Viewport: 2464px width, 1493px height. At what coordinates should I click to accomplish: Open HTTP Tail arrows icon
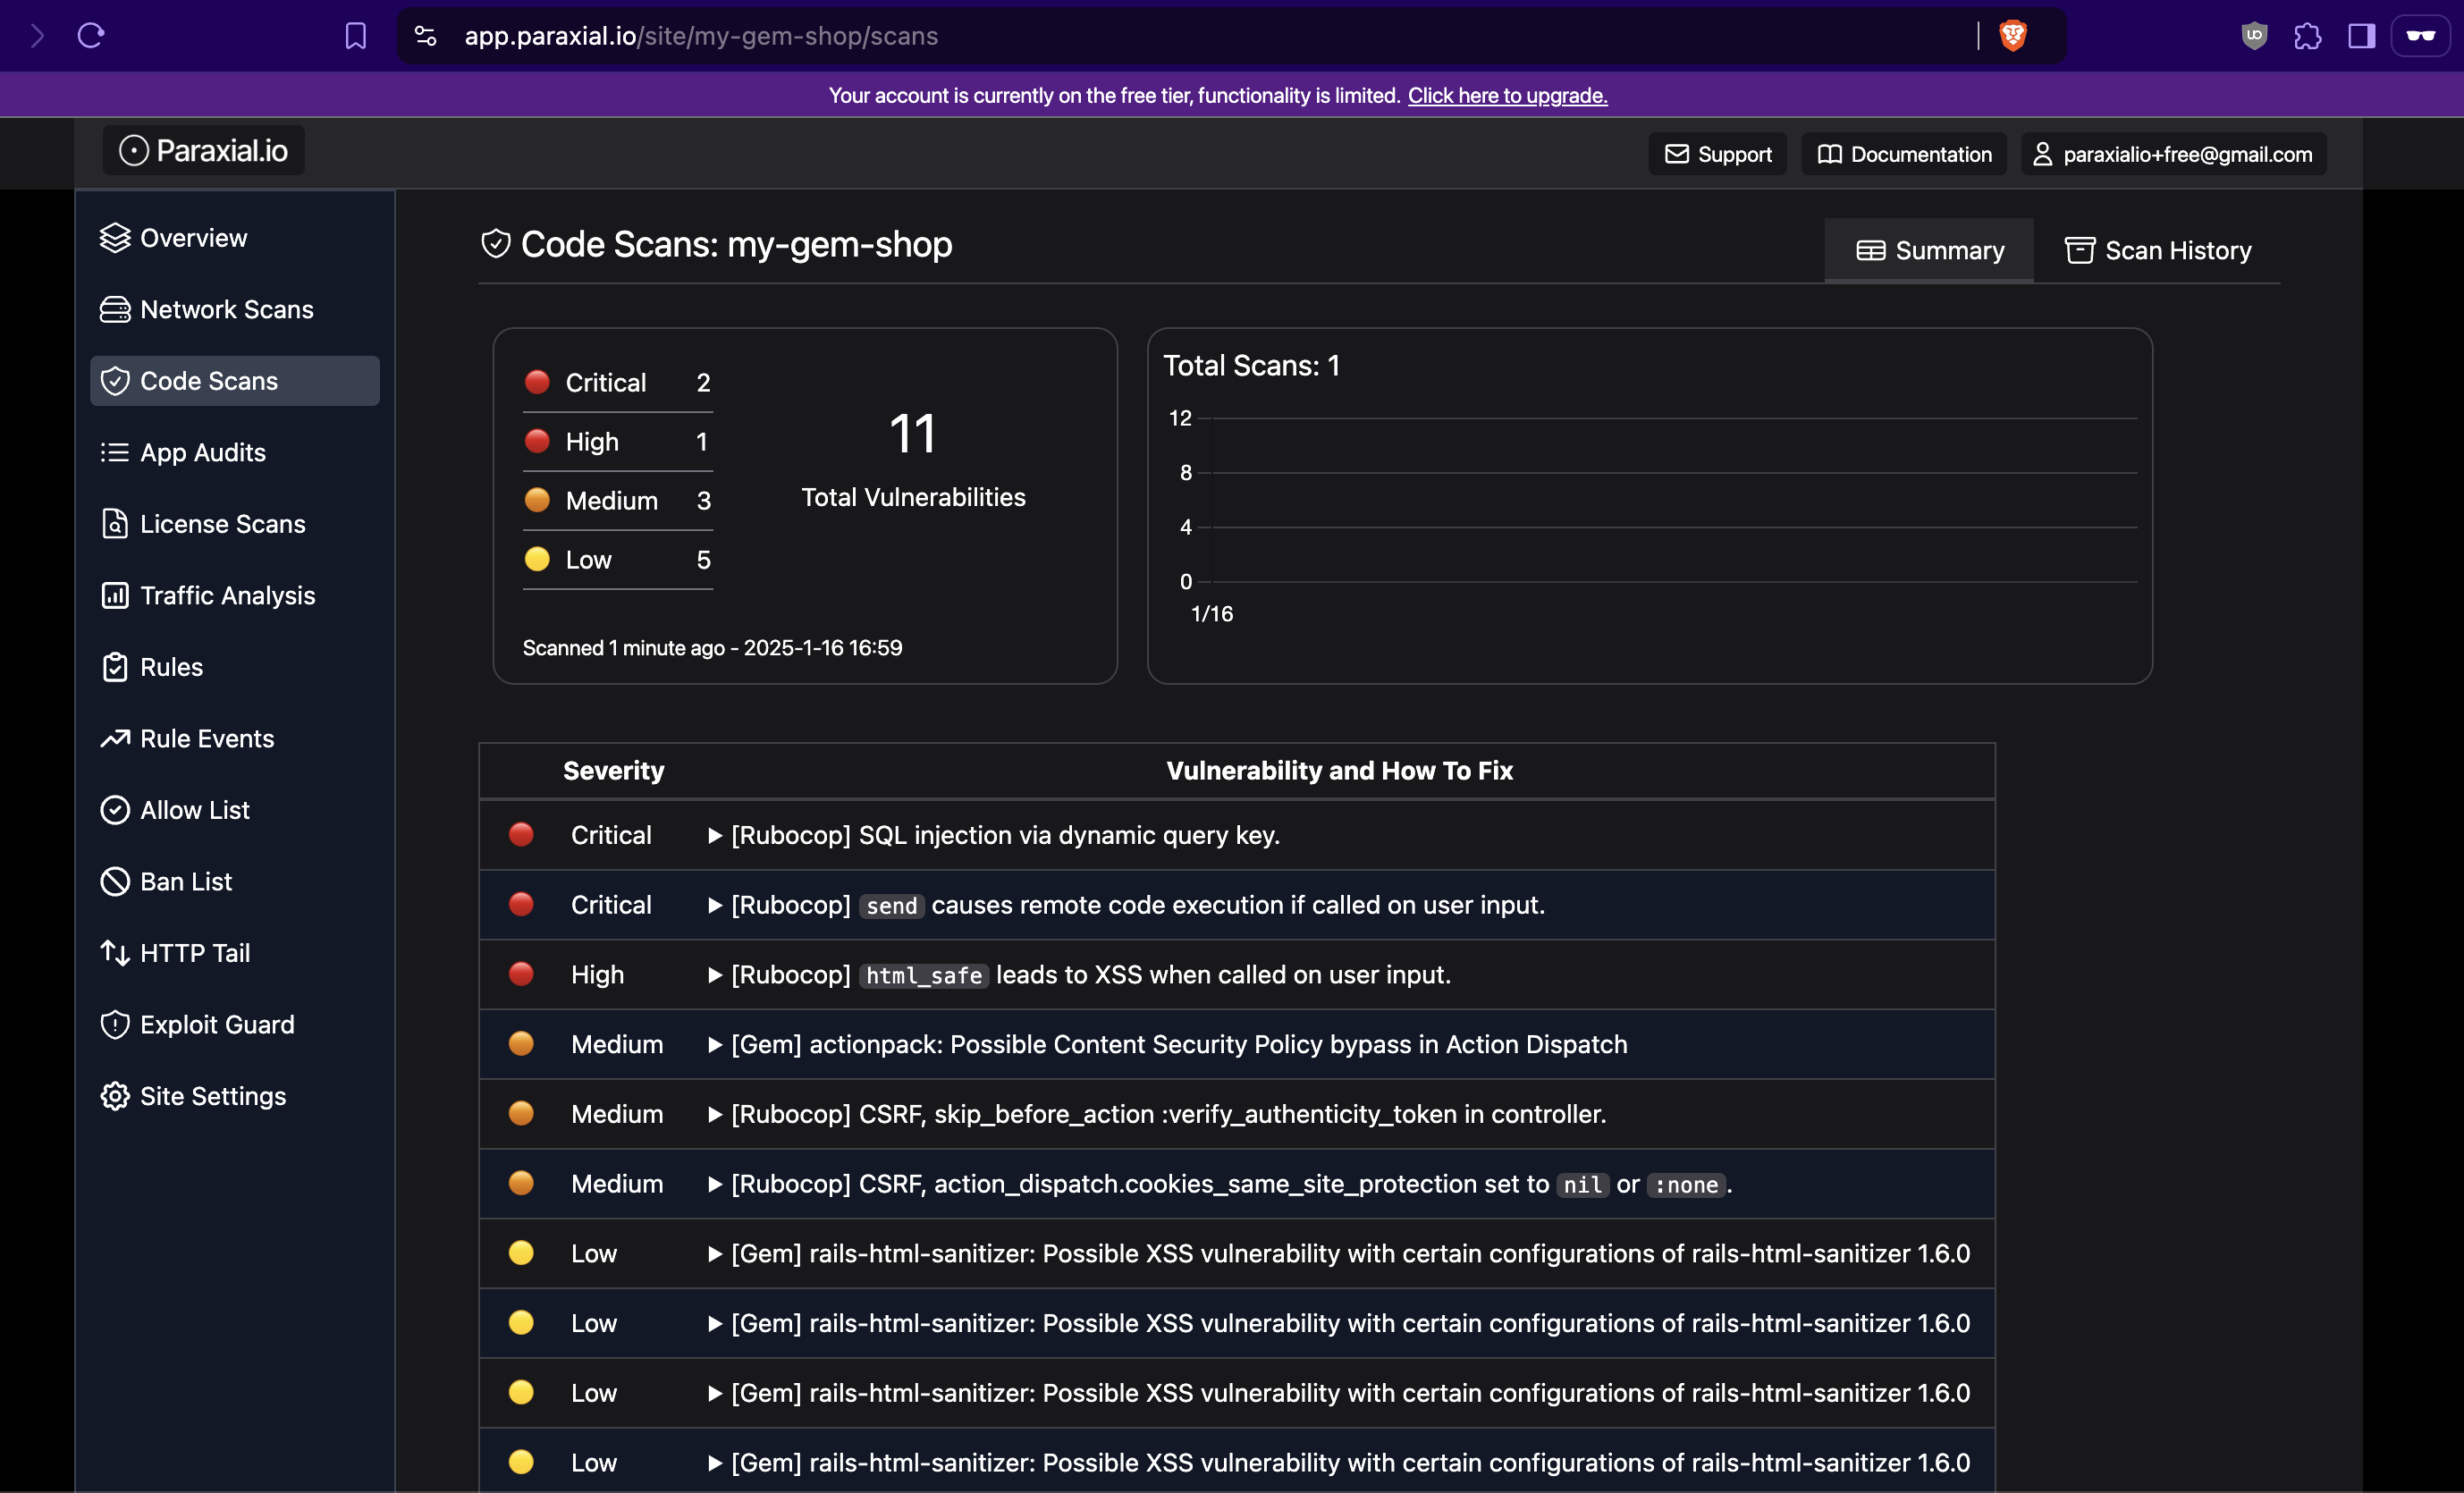(115, 953)
